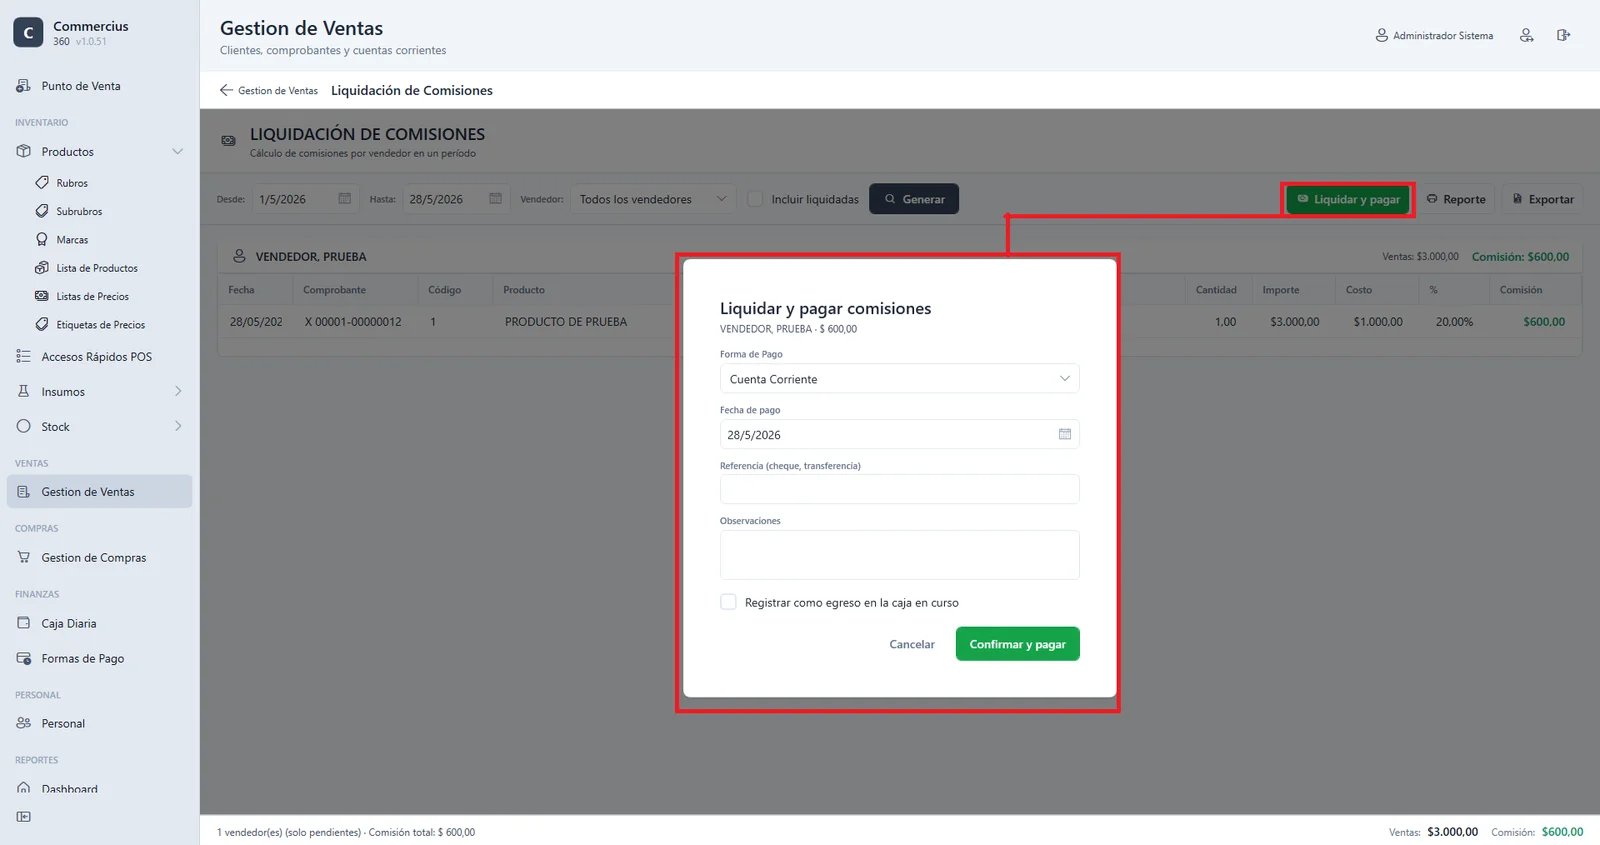Click the Caja Diaria icon
Image resolution: width=1600 pixels, height=845 pixels.
tap(24, 623)
